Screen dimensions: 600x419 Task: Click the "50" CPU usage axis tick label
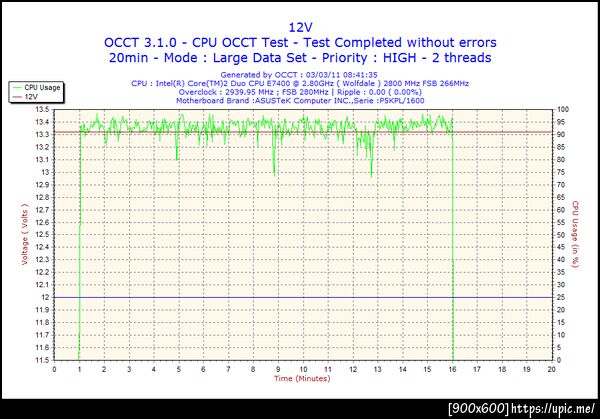[x=561, y=235]
